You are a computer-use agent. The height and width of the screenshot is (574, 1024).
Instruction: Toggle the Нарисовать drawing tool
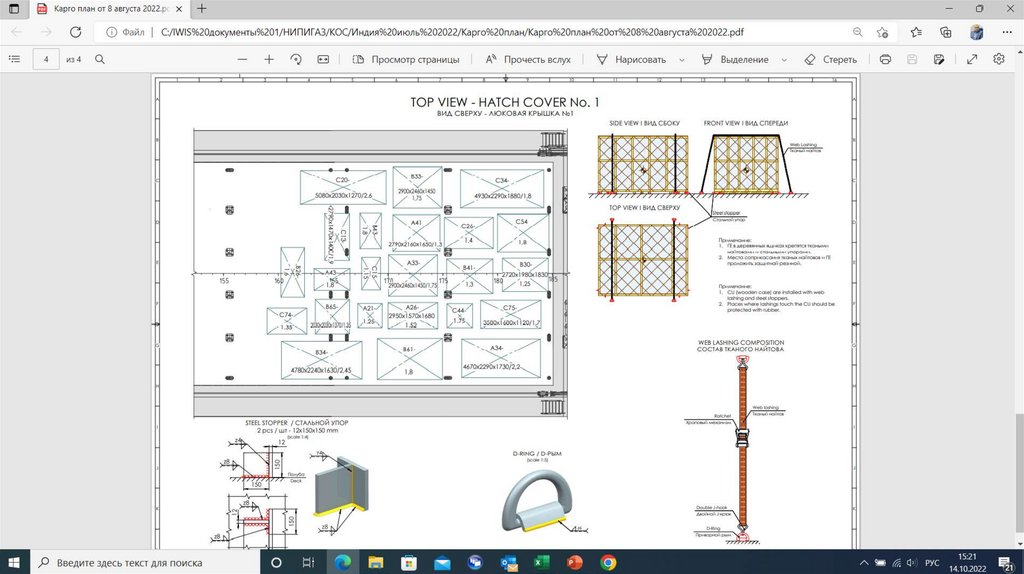click(631, 59)
